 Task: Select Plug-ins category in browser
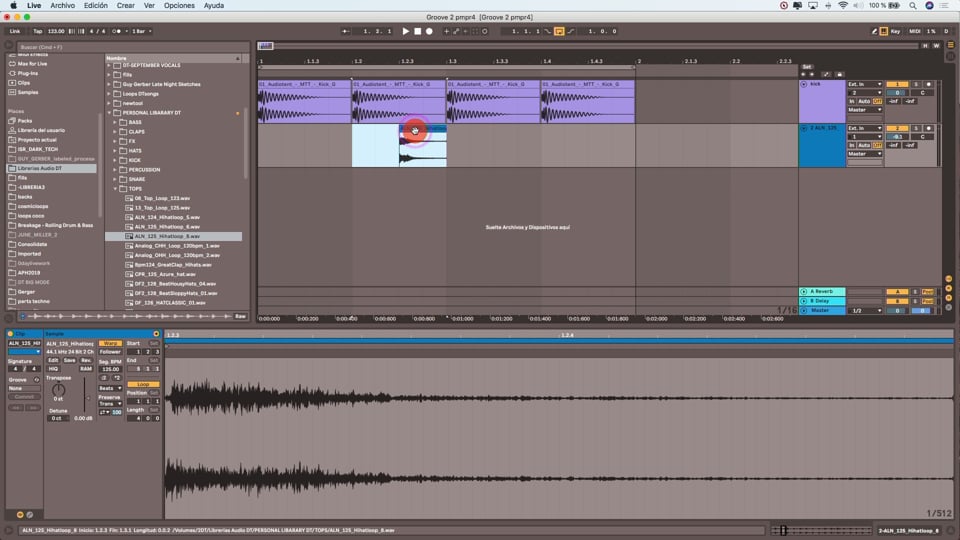click(x=28, y=73)
